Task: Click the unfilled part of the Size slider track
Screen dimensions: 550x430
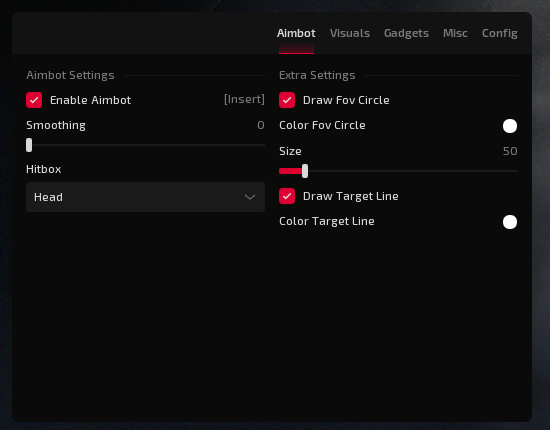Action: point(413,171)
